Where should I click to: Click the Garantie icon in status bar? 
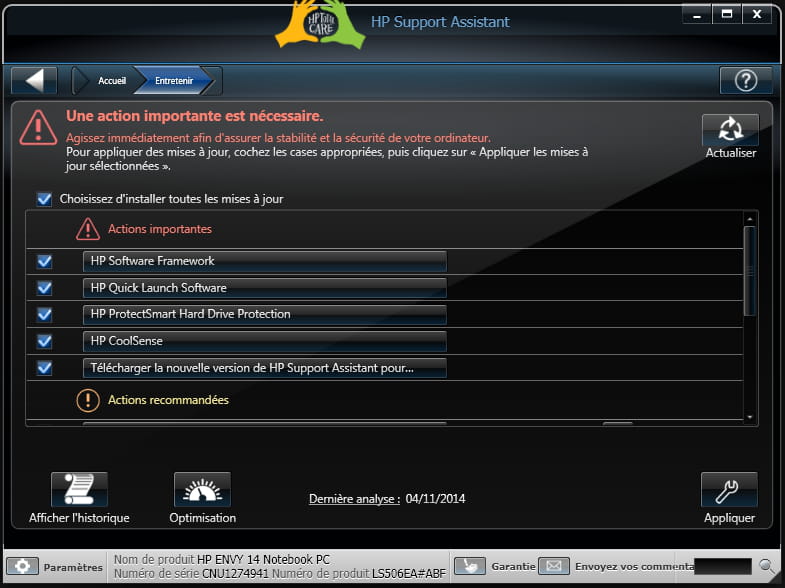click(x=470, y=566)
